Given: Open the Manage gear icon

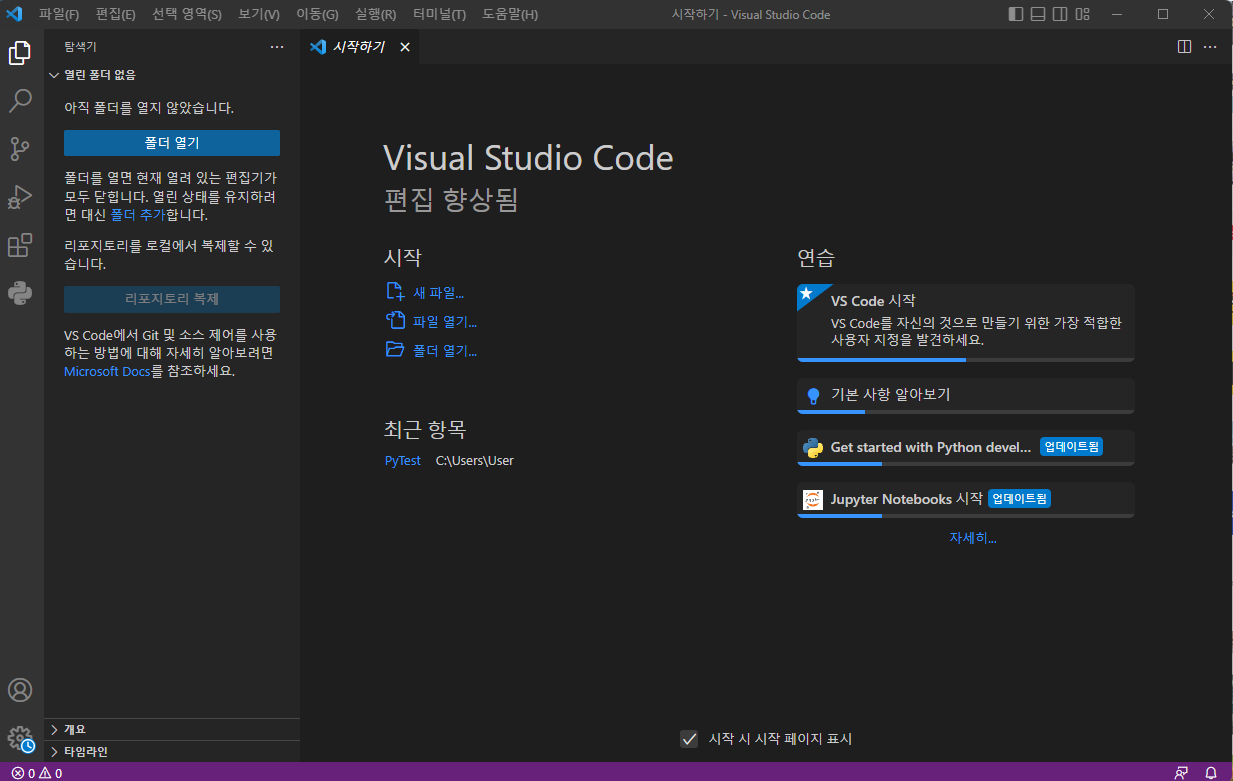Looking at the screenshot, I should [20, 738].
